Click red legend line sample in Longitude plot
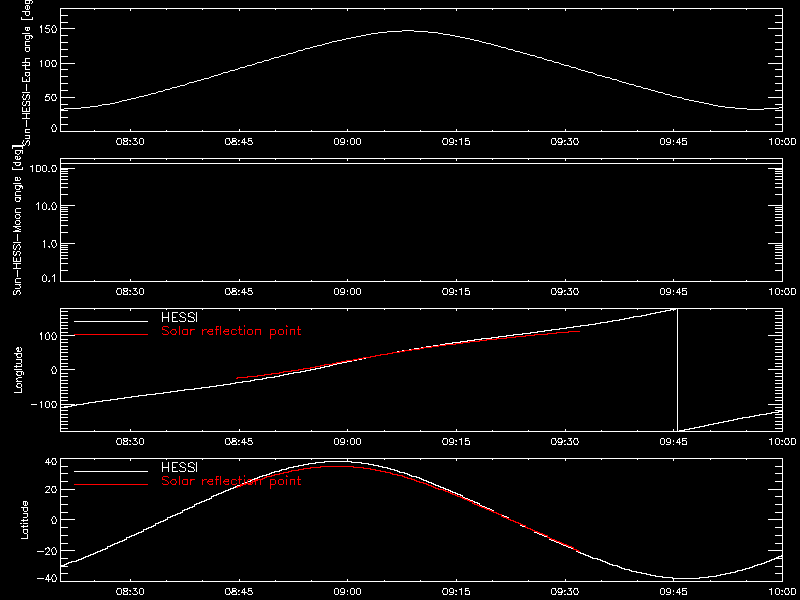Screen dimensions: 800x600 111,335
